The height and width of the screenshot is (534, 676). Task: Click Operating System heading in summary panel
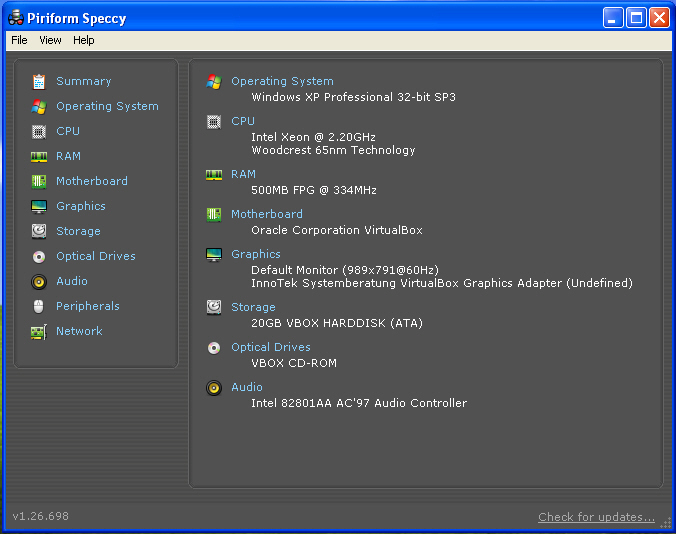point(282,81)
